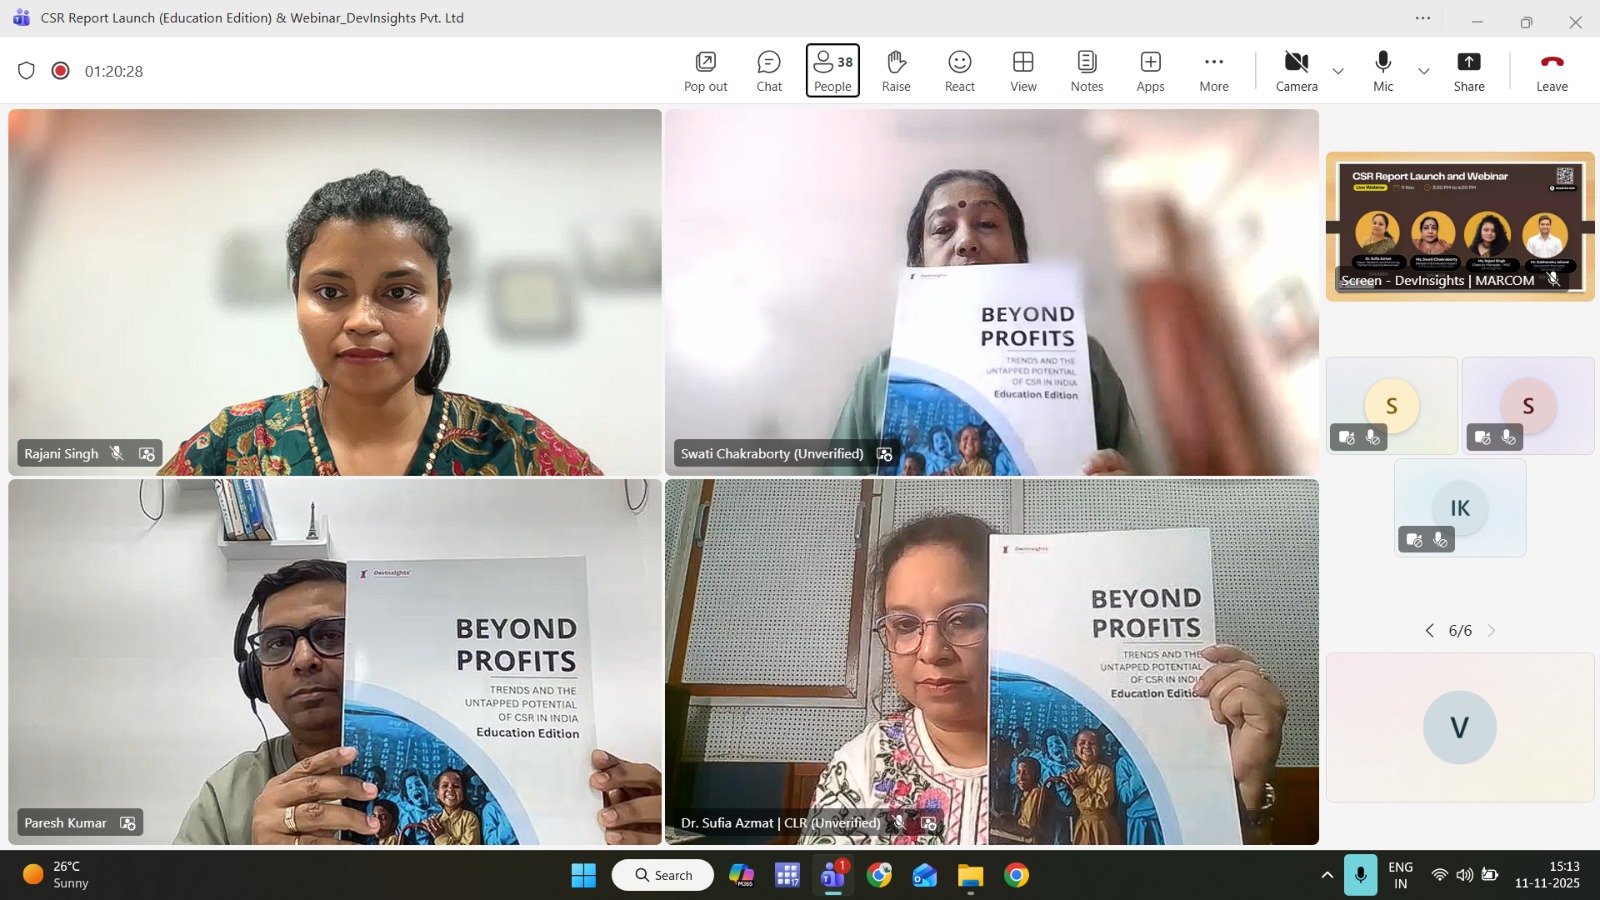The image size is (1600, 900).
Task: Click the 6/6 page indicator
Action: [x=1460, y=630]
